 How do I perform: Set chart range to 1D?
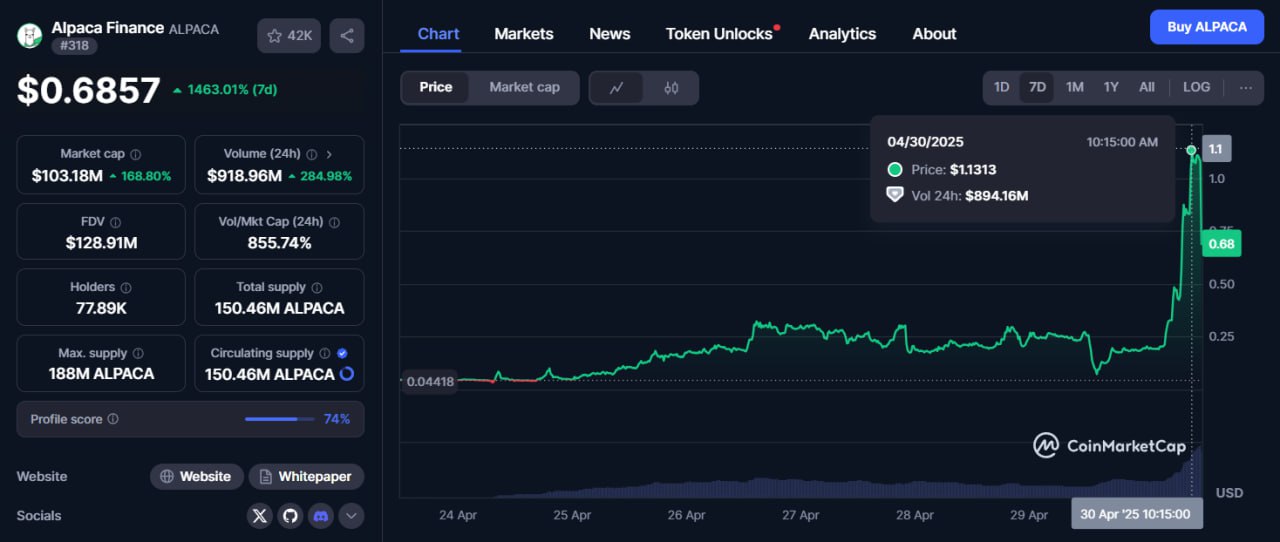coord(1001,87)
